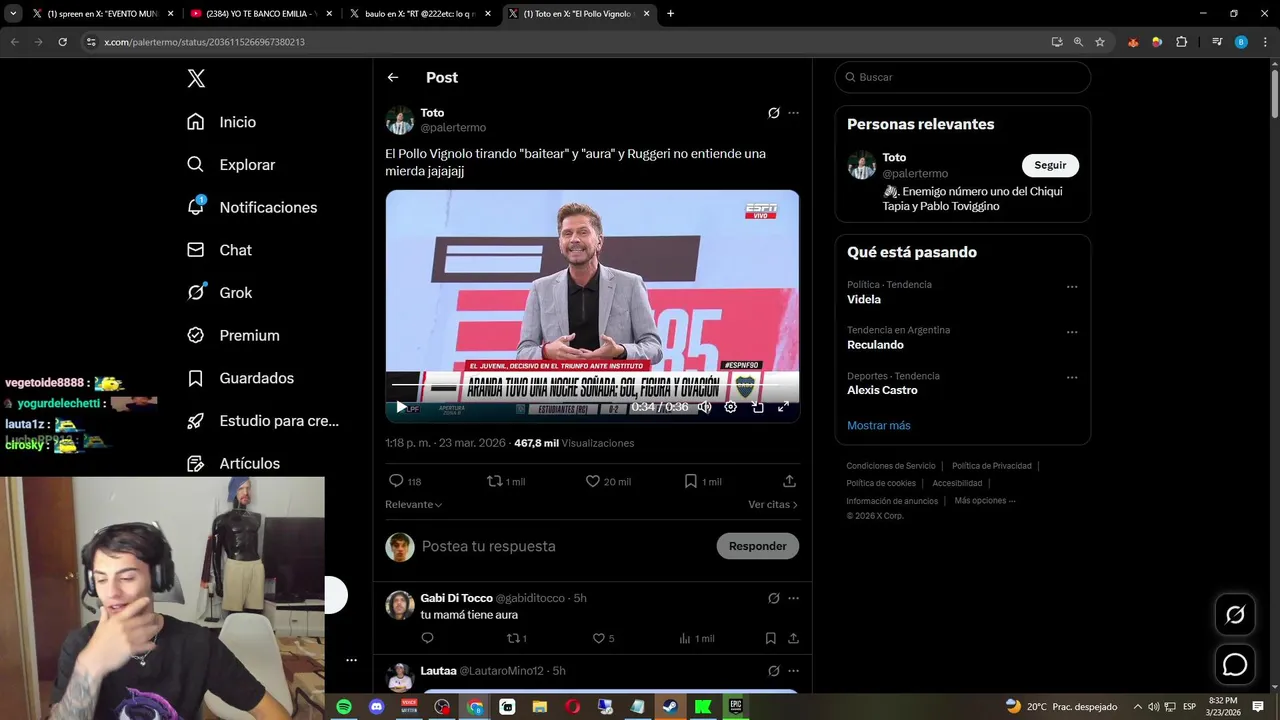Screen dimensions: 1280x720
Task: Reload the page
Action: (x=62, y=42)
